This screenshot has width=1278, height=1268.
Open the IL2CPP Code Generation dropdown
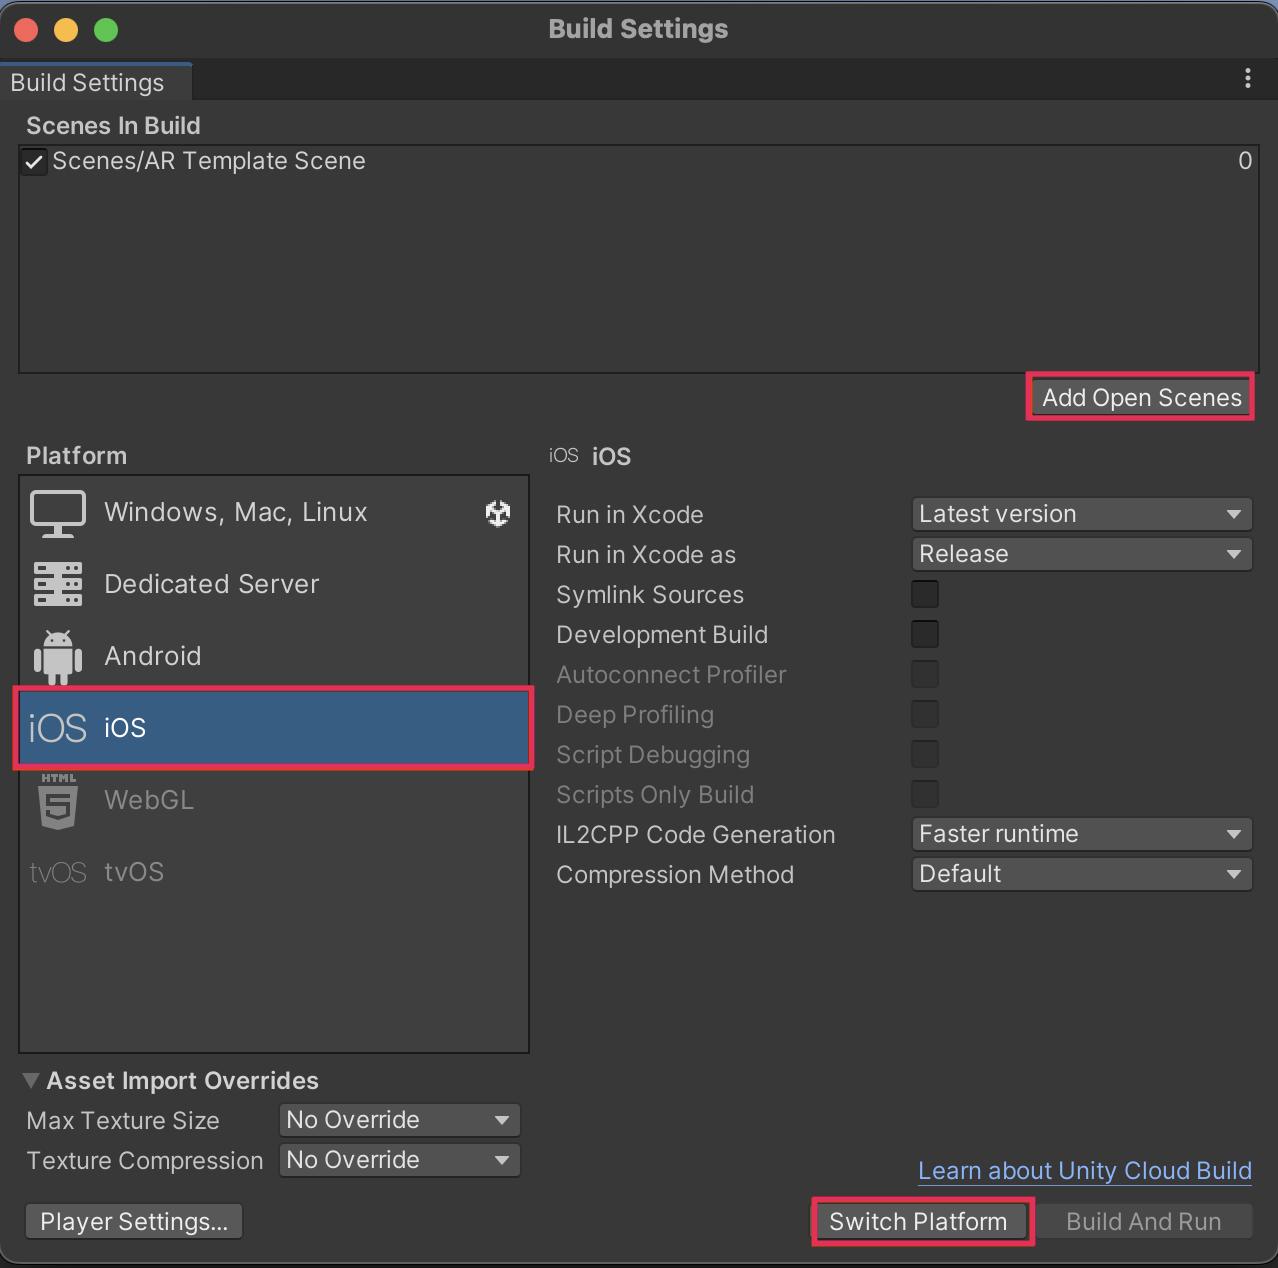tap(1081, 834)
